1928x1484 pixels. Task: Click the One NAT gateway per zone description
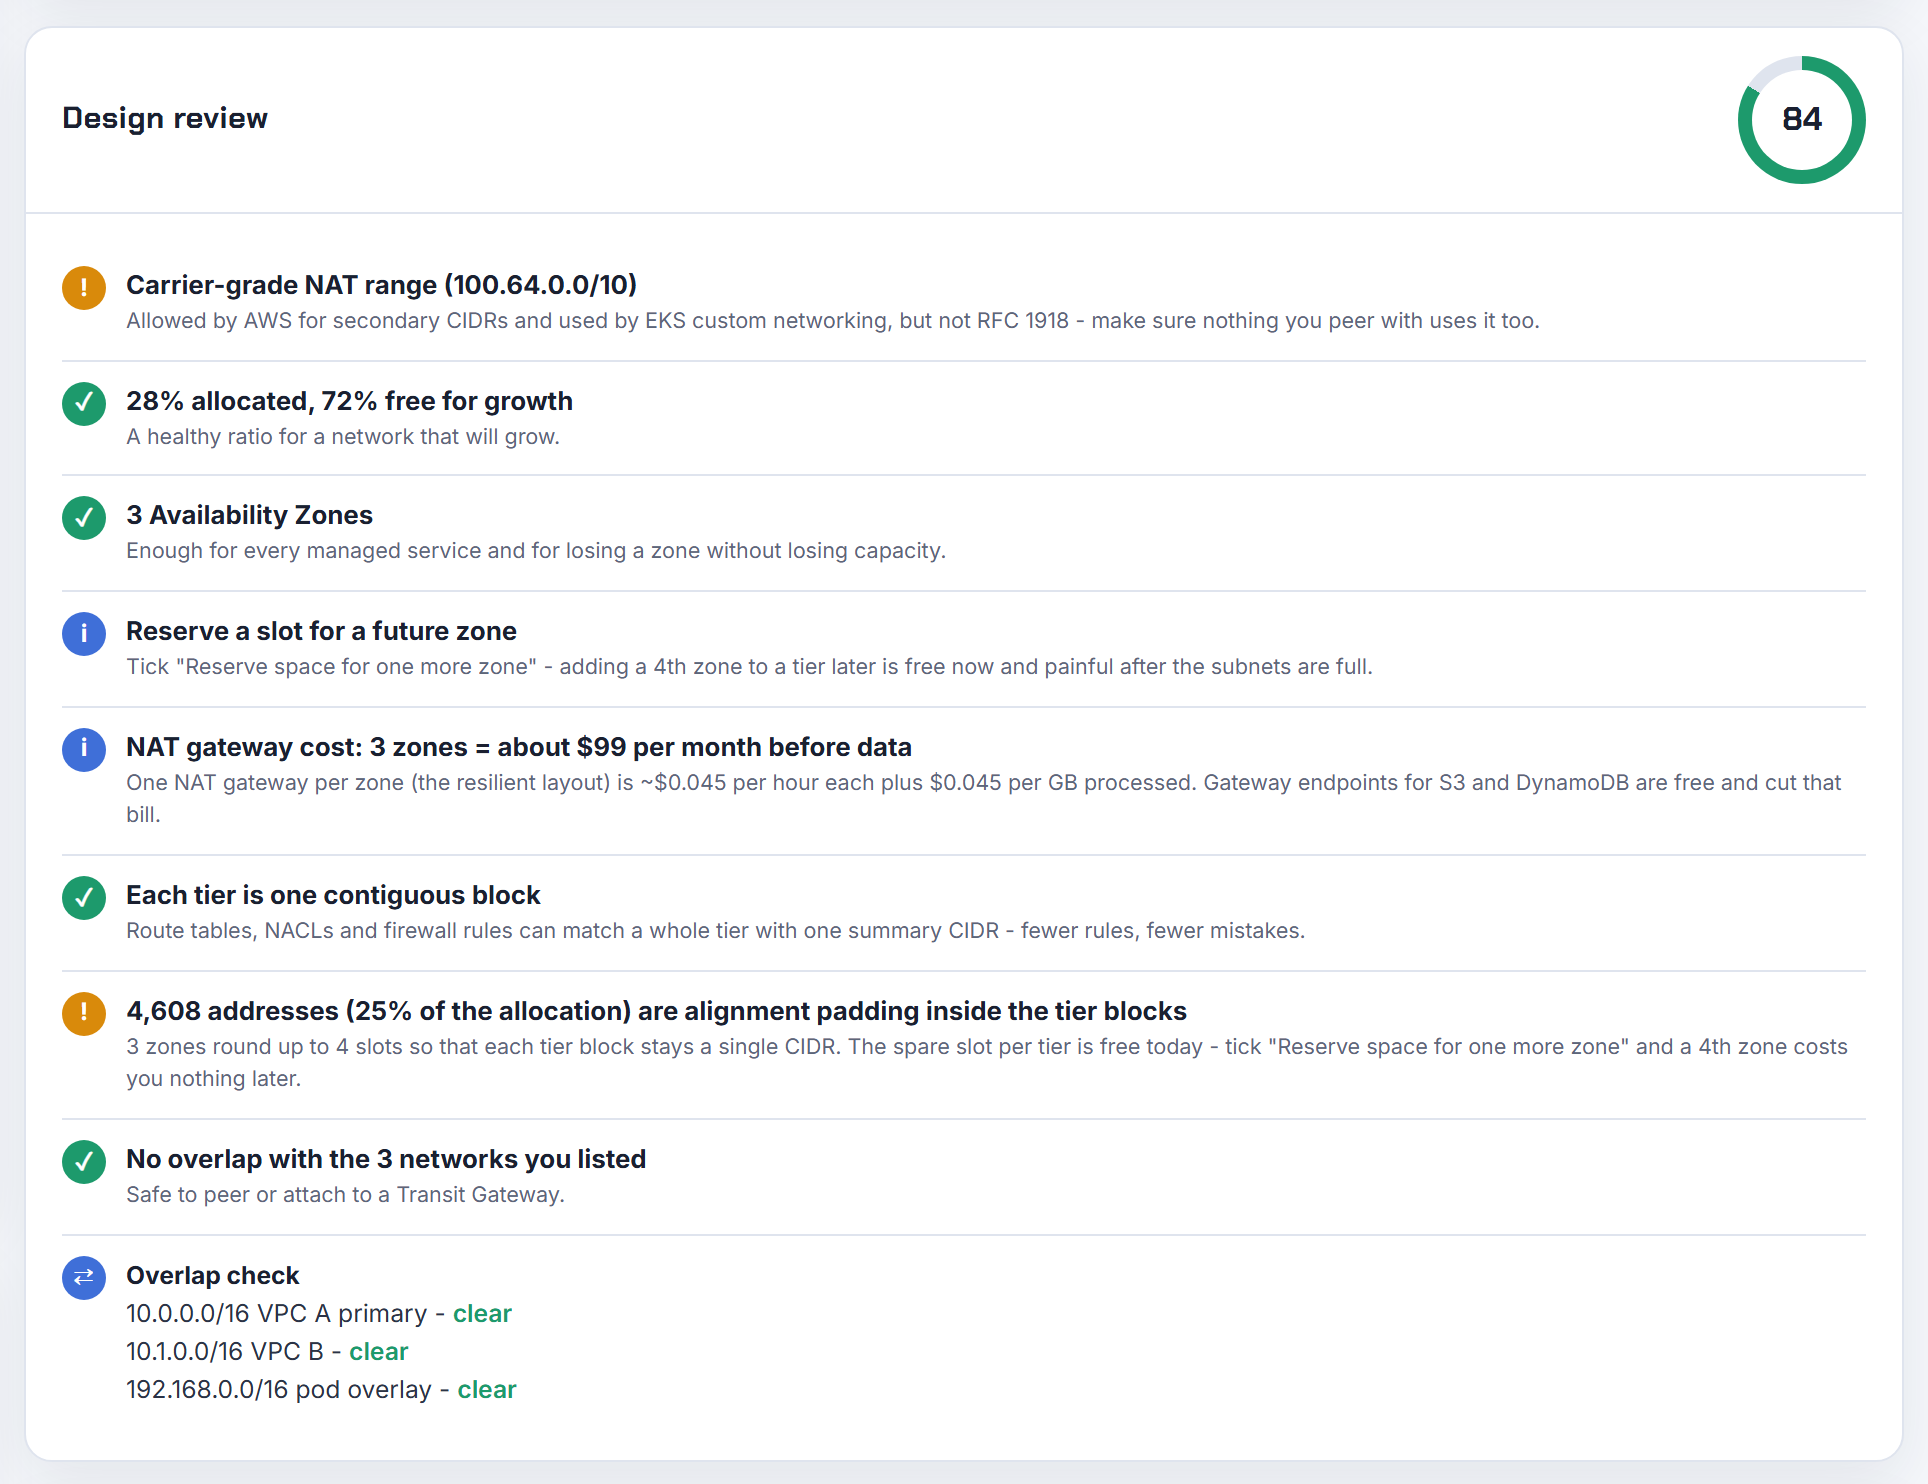click(984, 798)
